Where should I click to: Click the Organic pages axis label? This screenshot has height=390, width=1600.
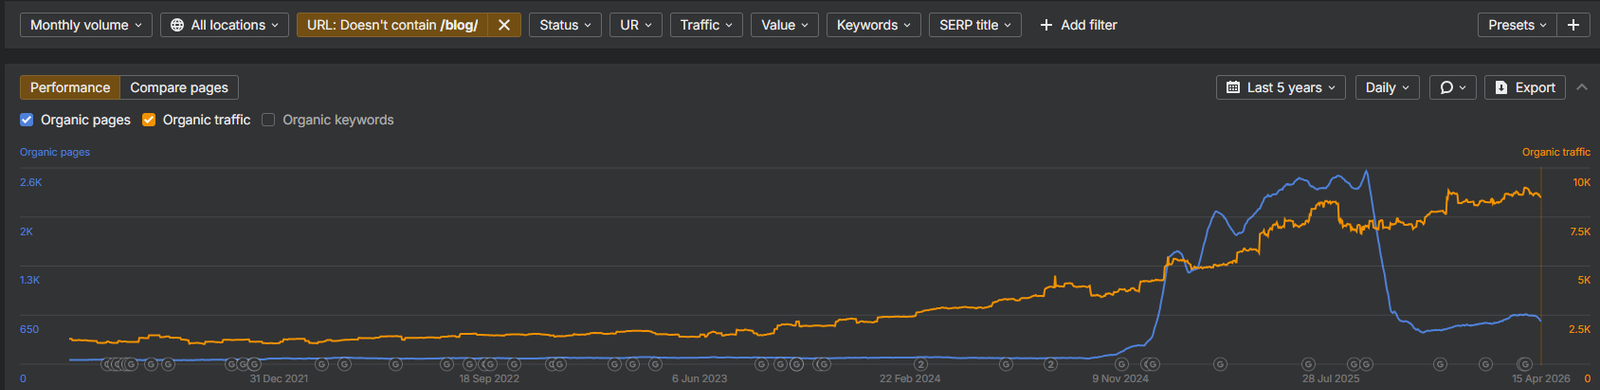(x=55, y=152)
